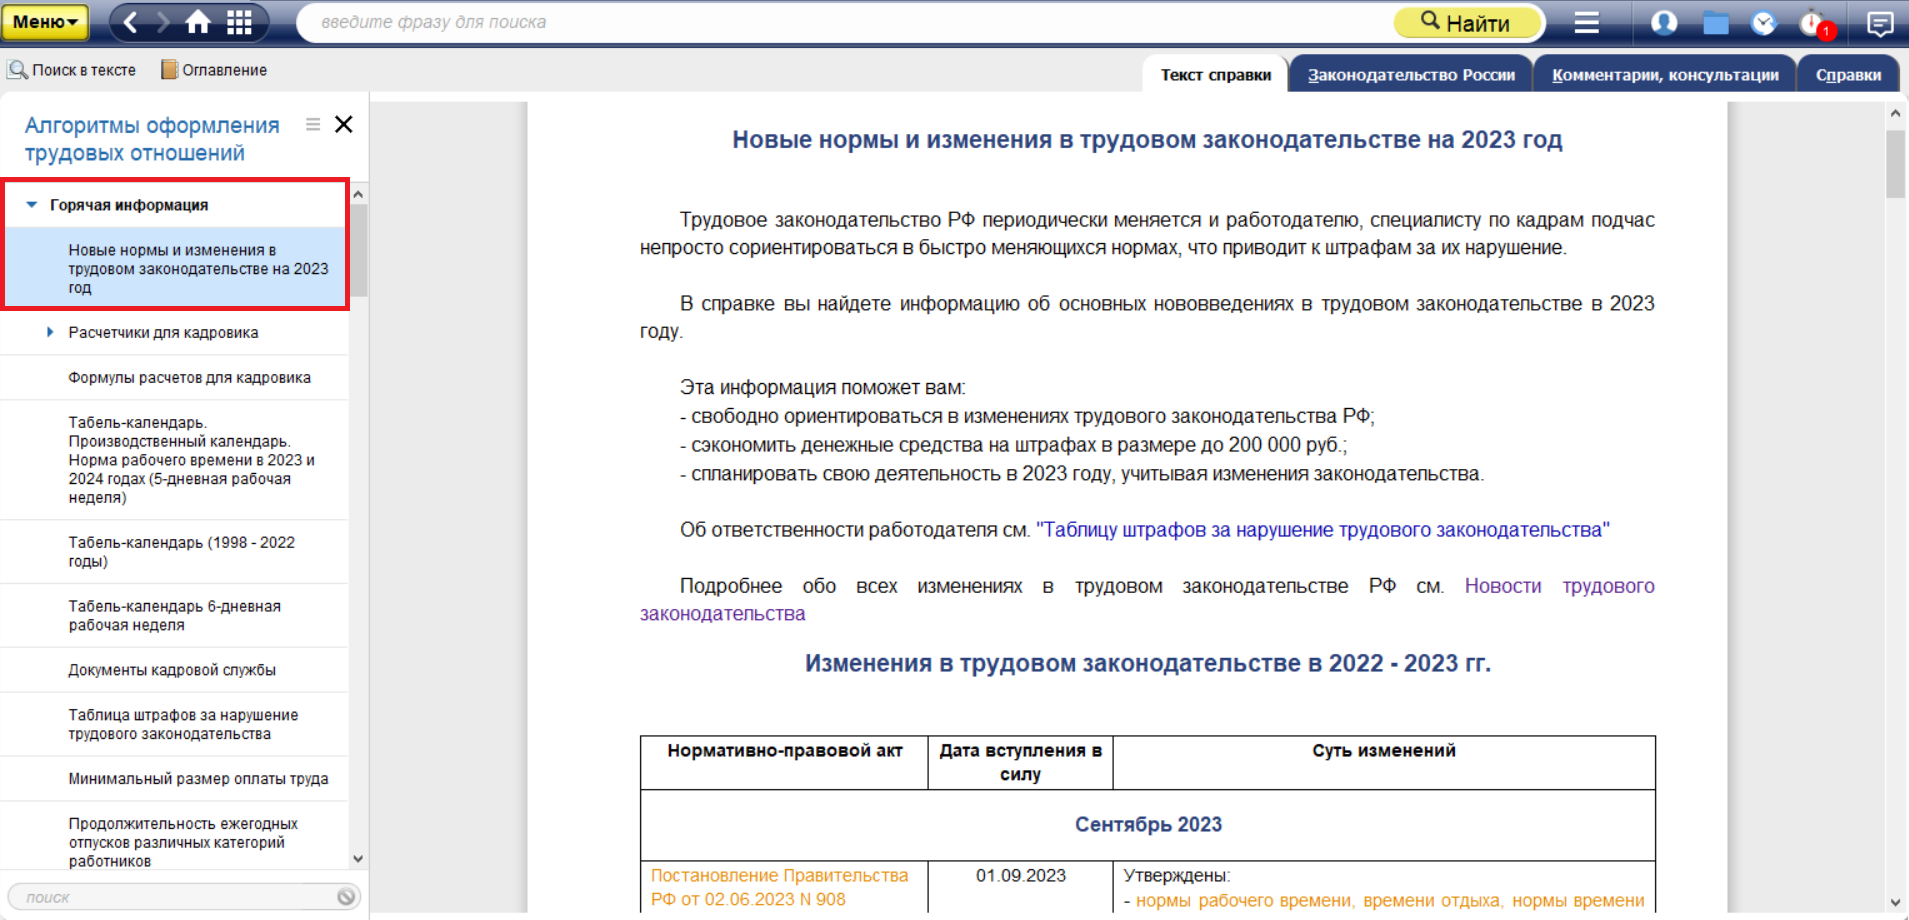Click the date cell 01.09.2023
This screenshot has width=1909, height=920.
(1020, 876)
